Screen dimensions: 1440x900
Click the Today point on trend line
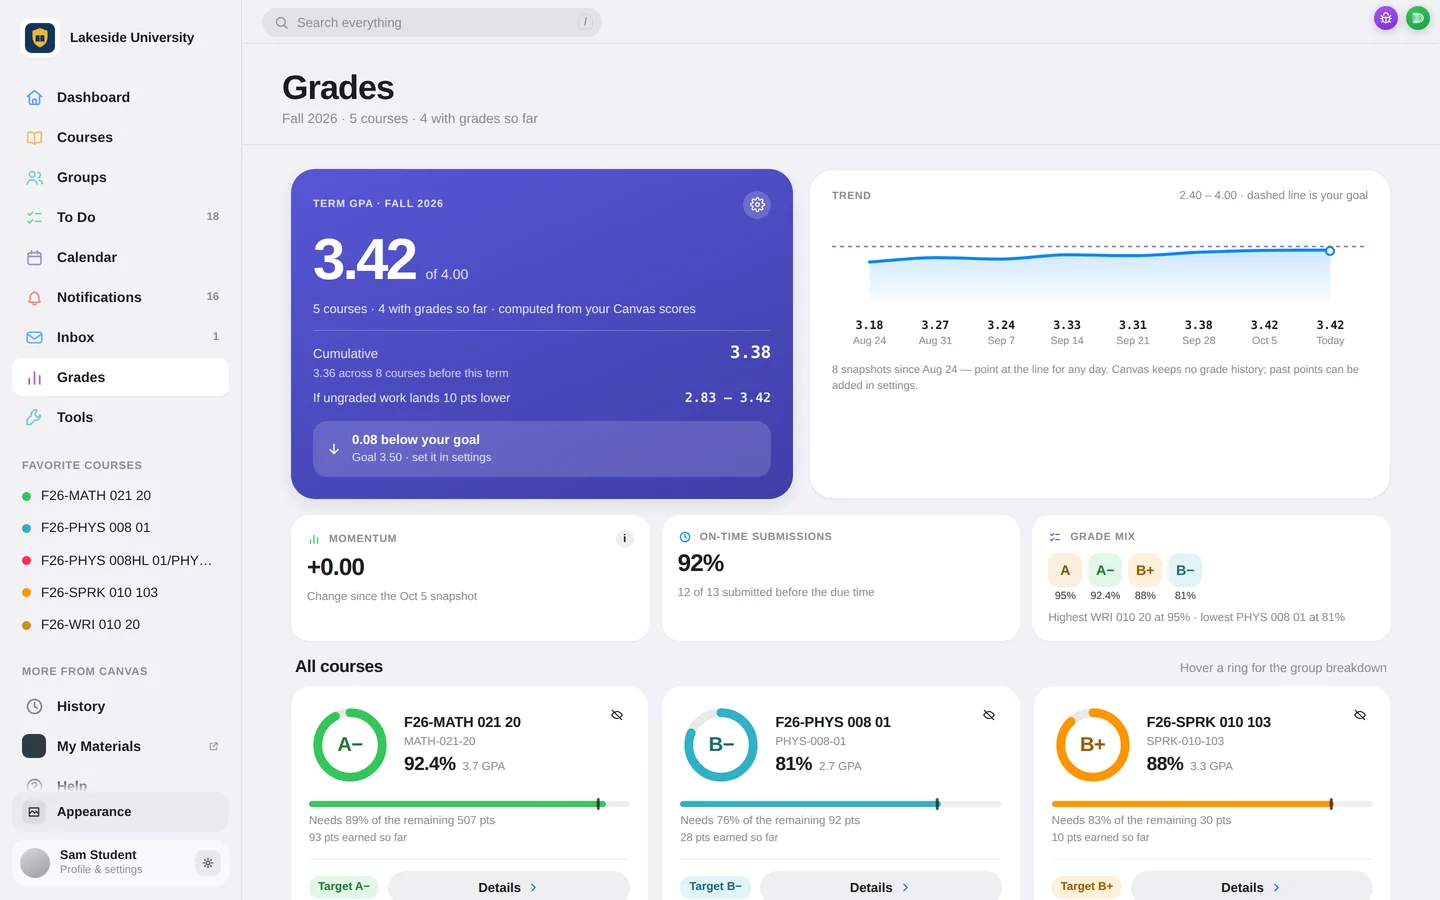point(1330,251)
